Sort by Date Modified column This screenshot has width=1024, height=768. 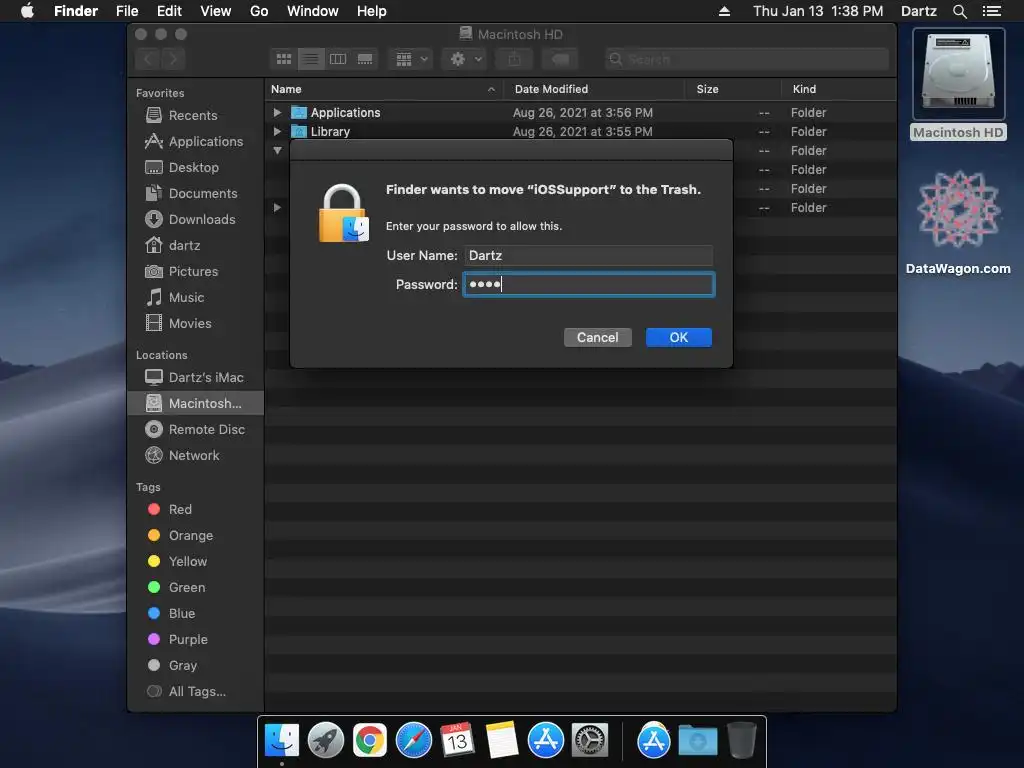coord(594,89)
